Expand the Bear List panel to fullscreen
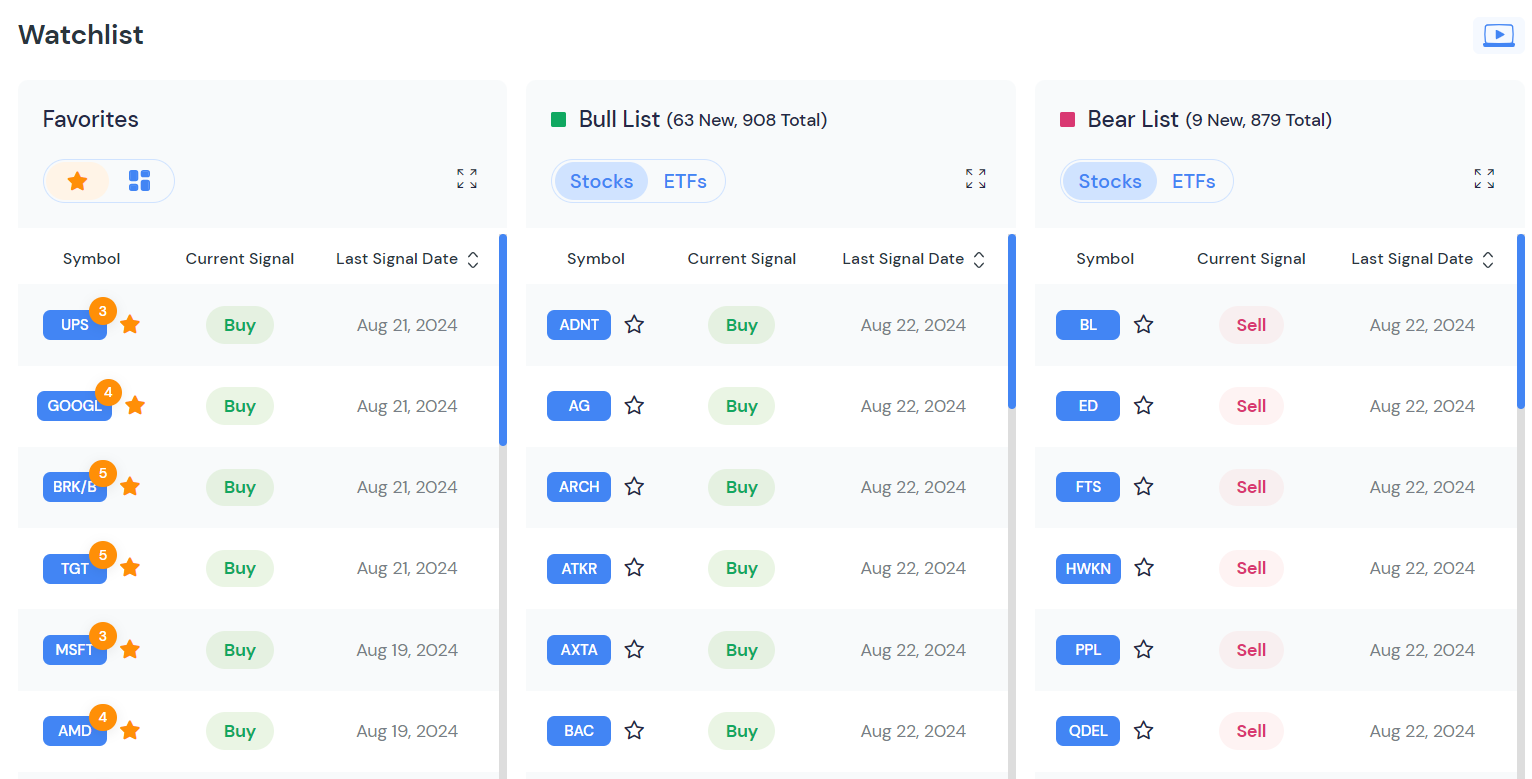Screen dimensions: 1532x779 point(1485,179)
